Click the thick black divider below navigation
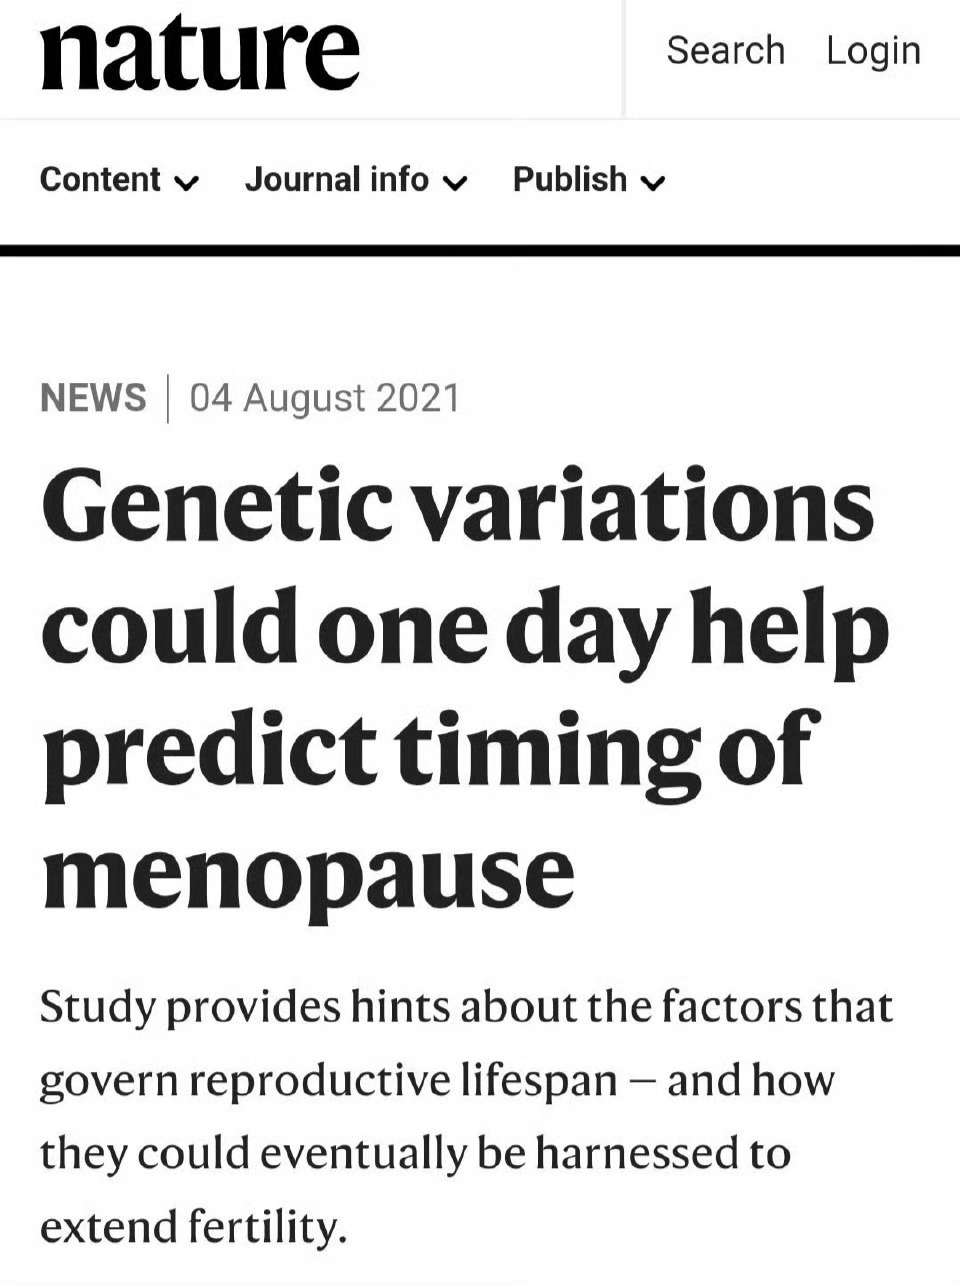Image resolution: width=960 pixels, height=1285 pixels. pos(480,250)
